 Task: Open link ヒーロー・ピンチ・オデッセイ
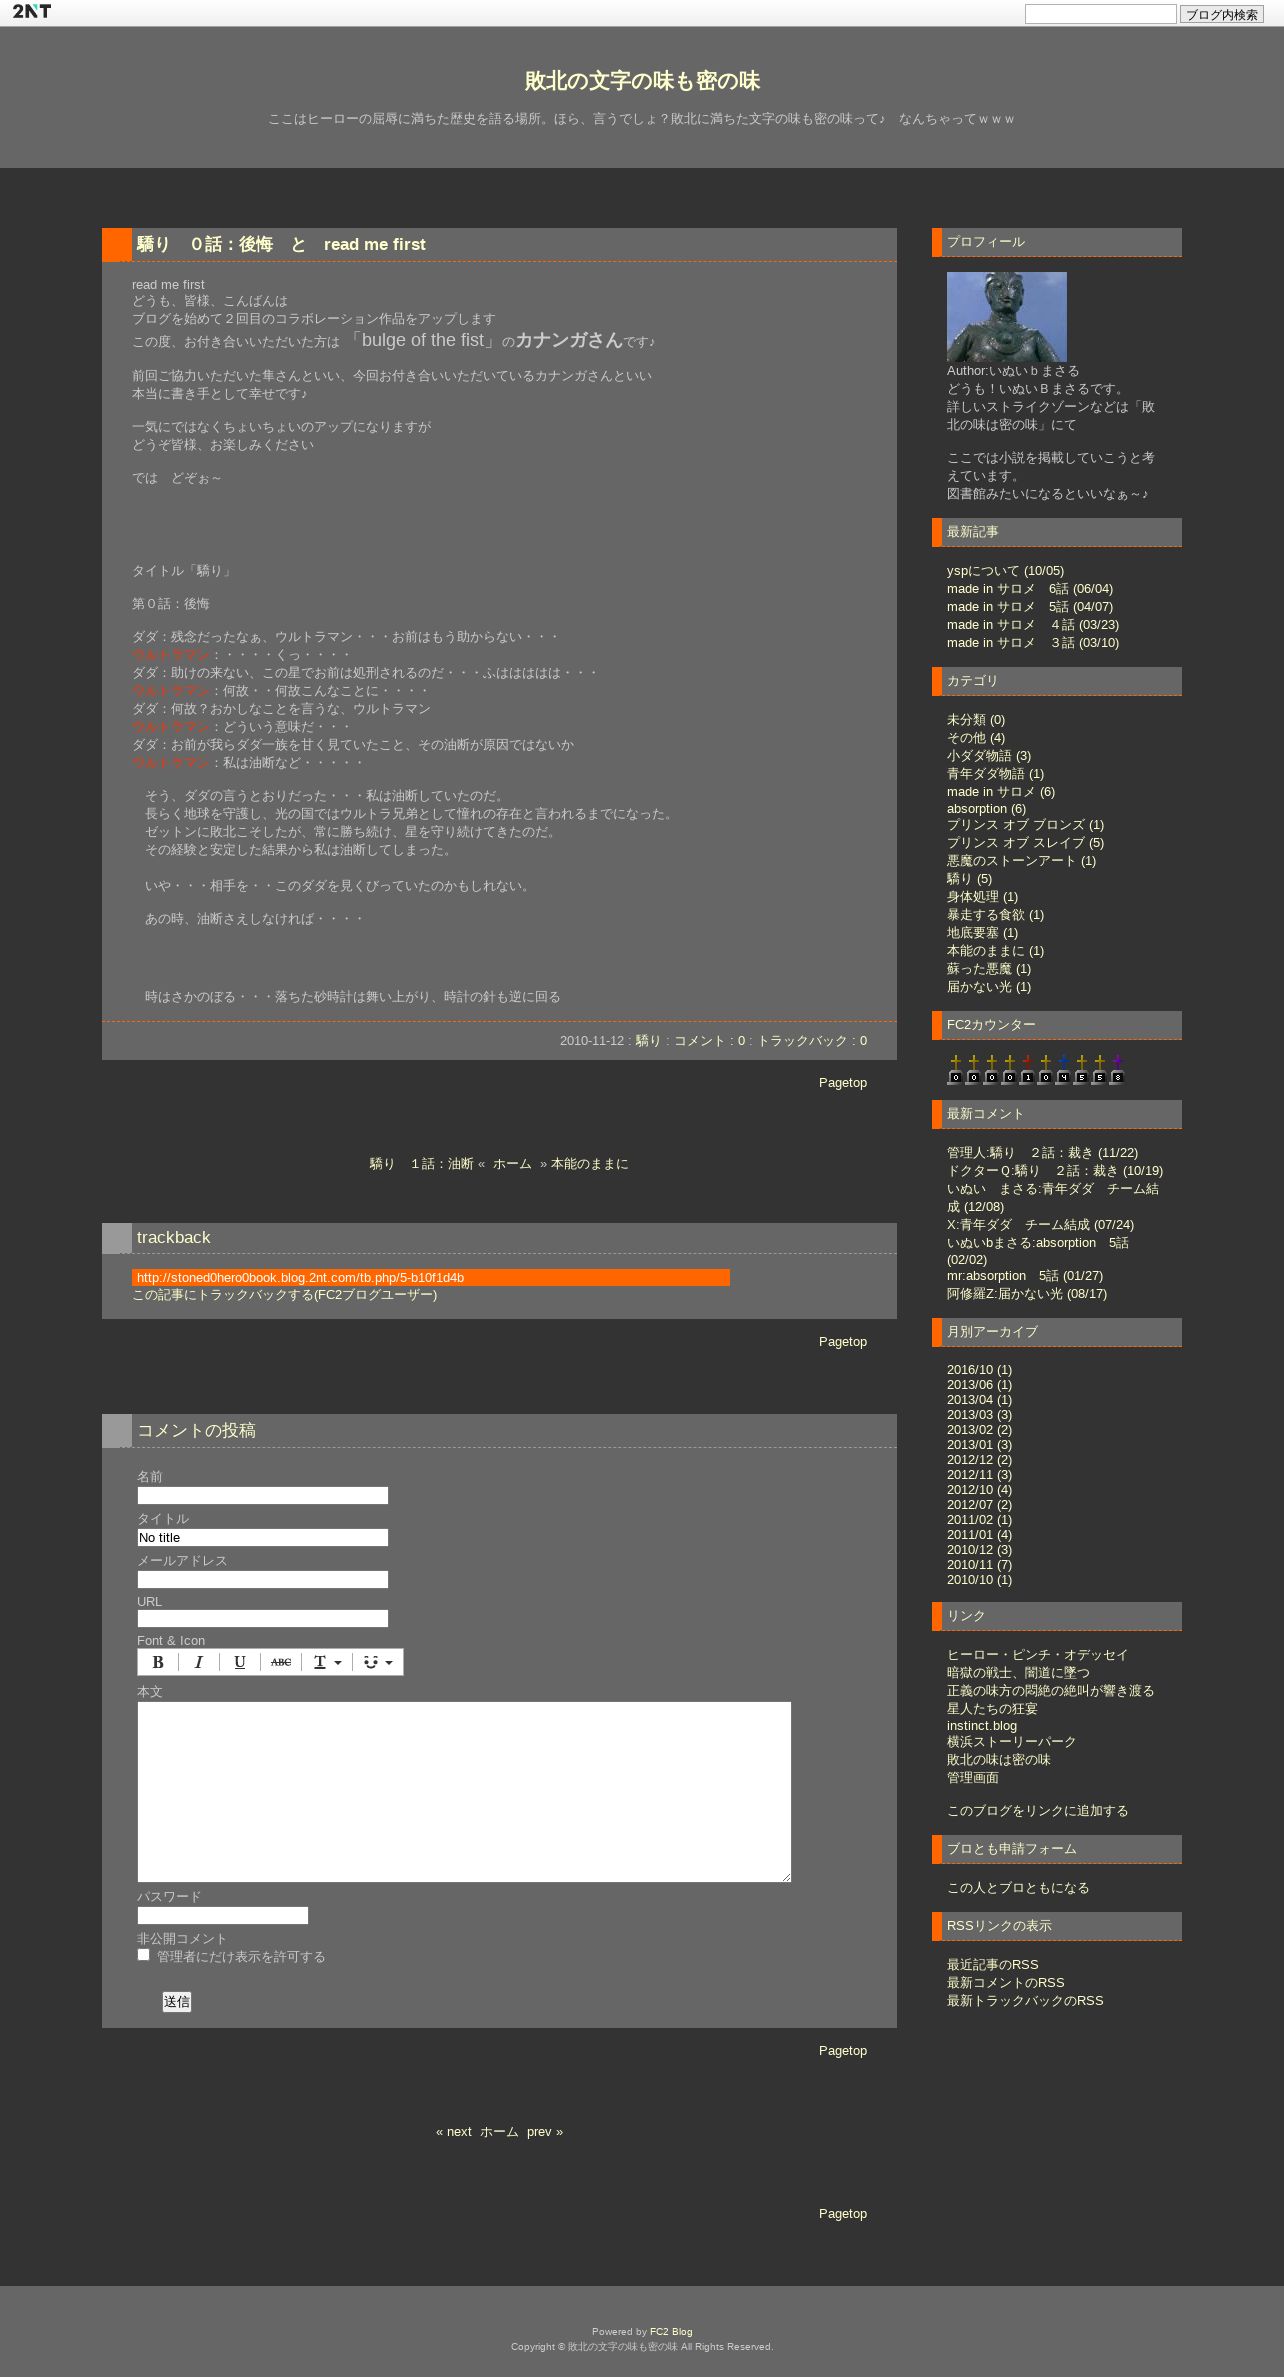1037,1655
